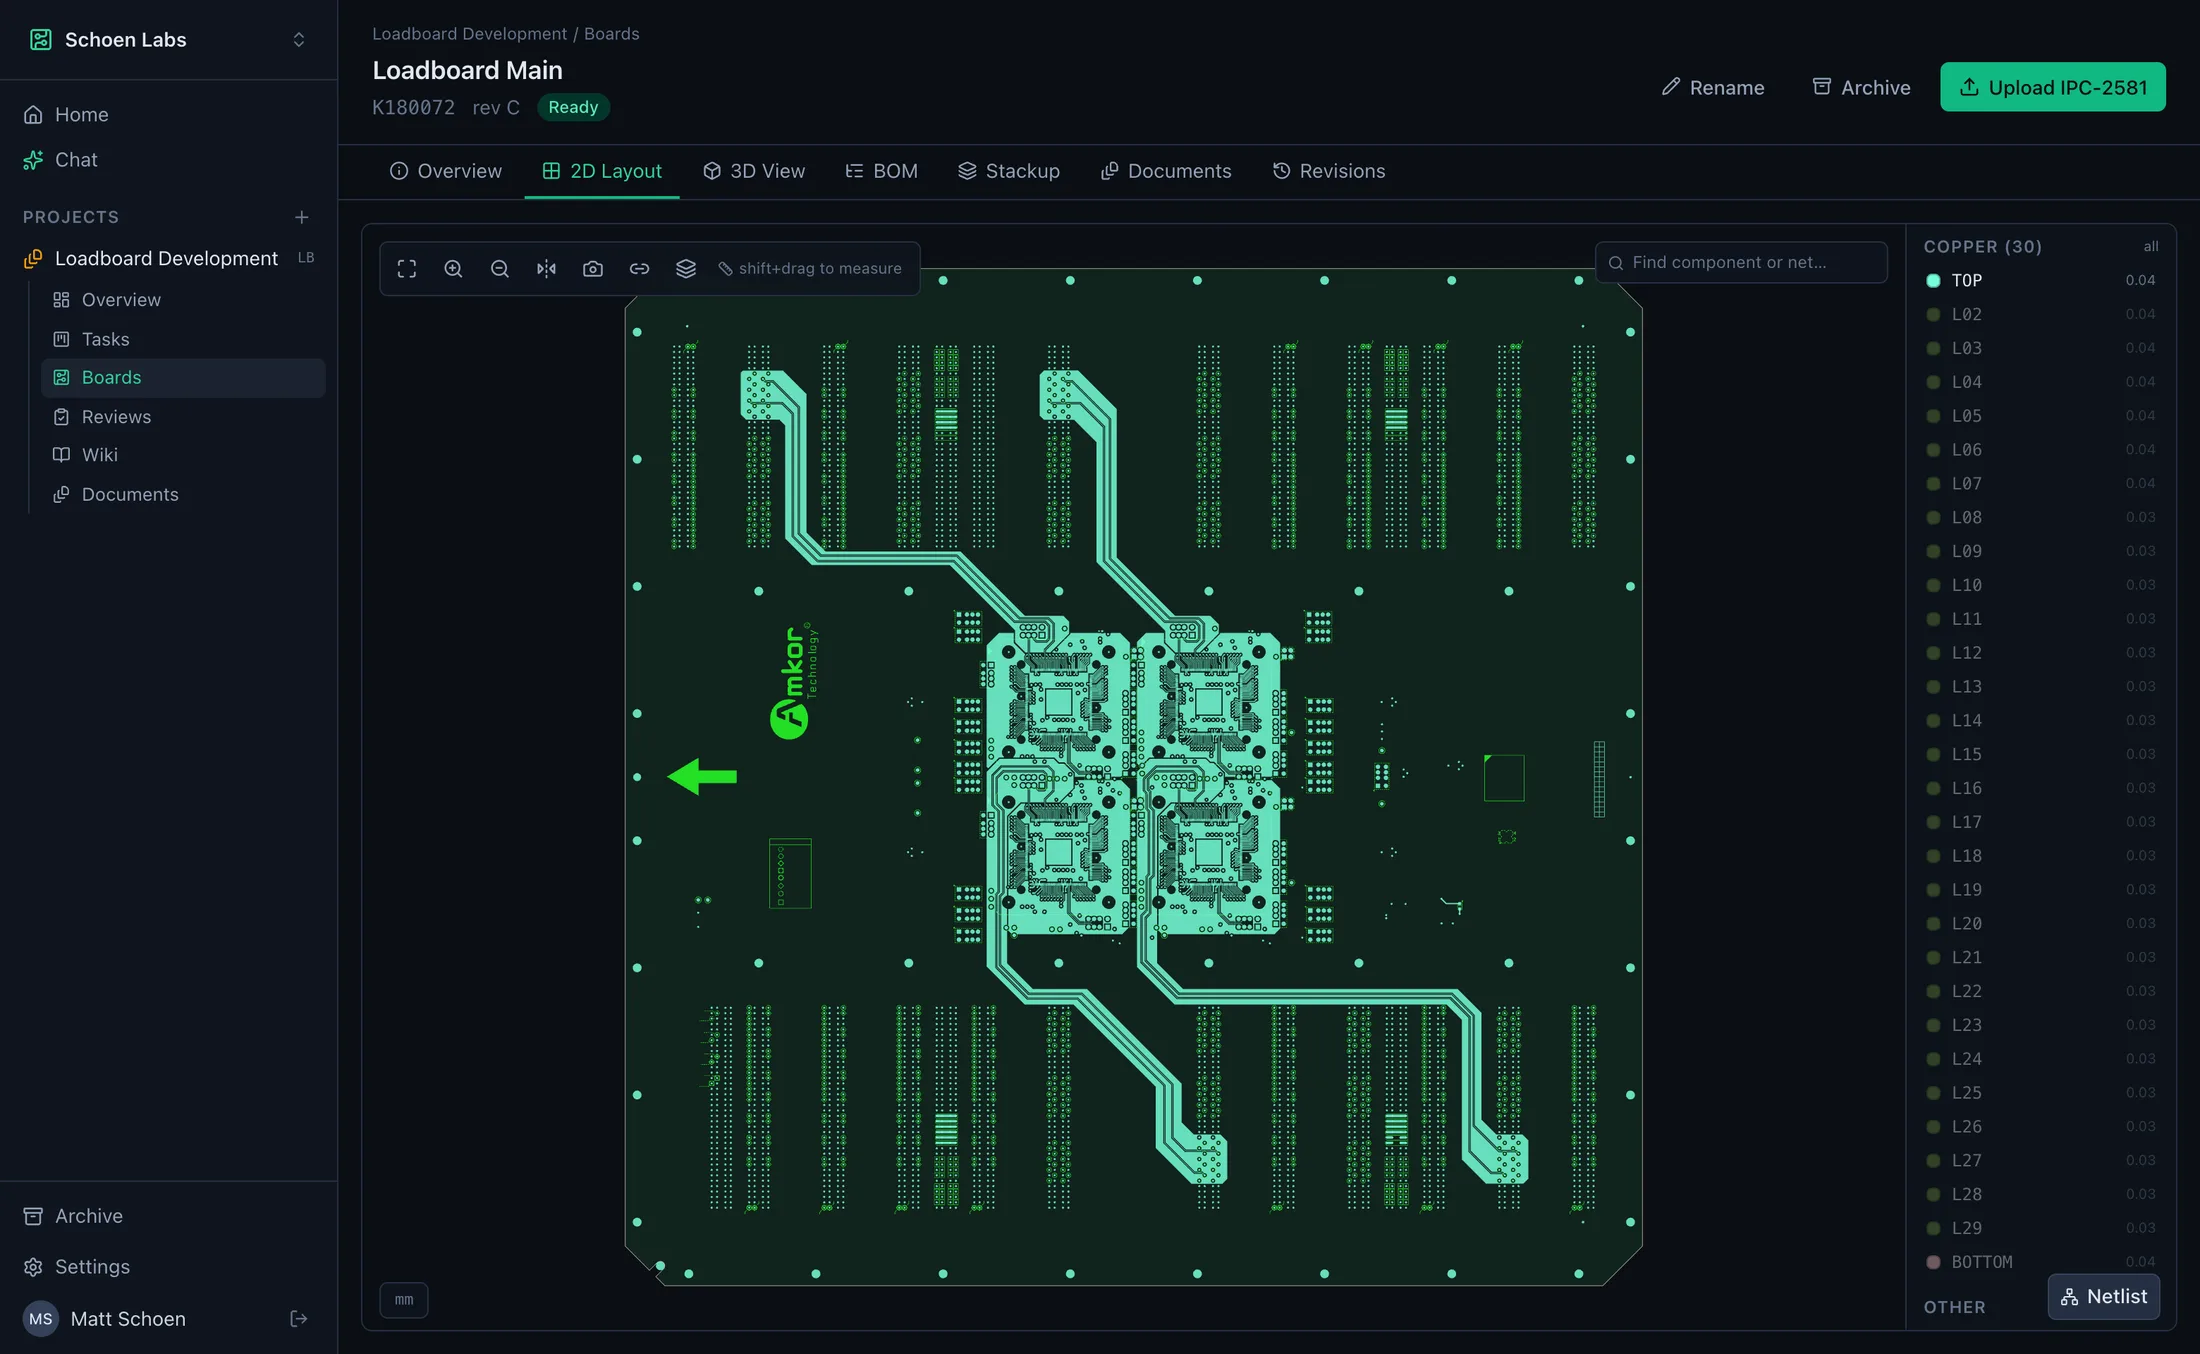Open the project Wiki

[x=183, y=454]
